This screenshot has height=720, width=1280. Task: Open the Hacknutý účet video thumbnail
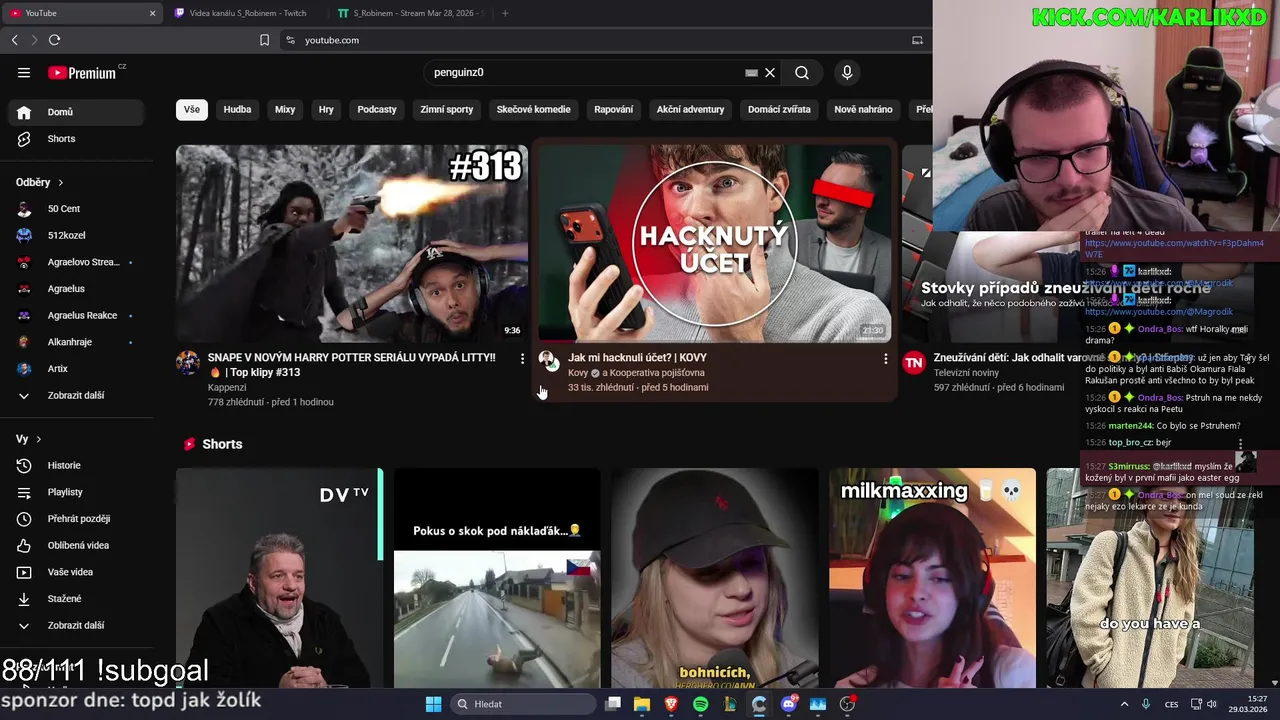coord(714,244)
